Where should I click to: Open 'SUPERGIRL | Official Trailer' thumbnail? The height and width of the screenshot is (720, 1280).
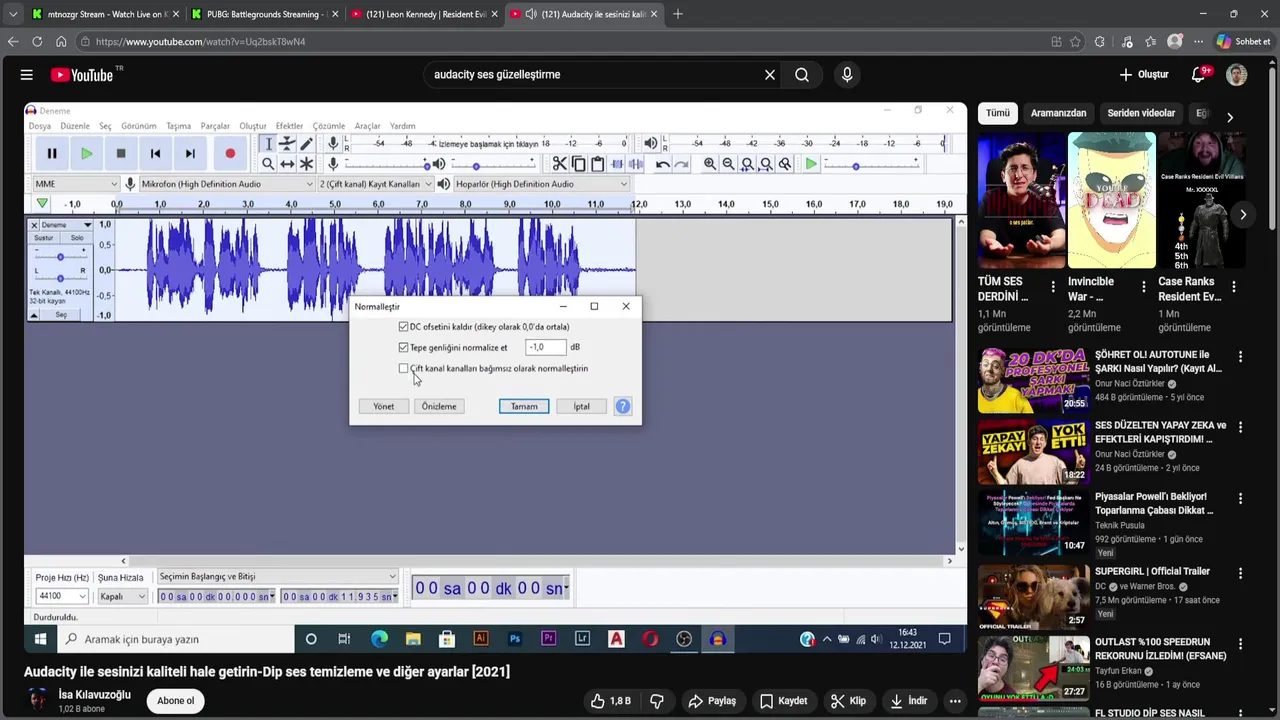1033,597
